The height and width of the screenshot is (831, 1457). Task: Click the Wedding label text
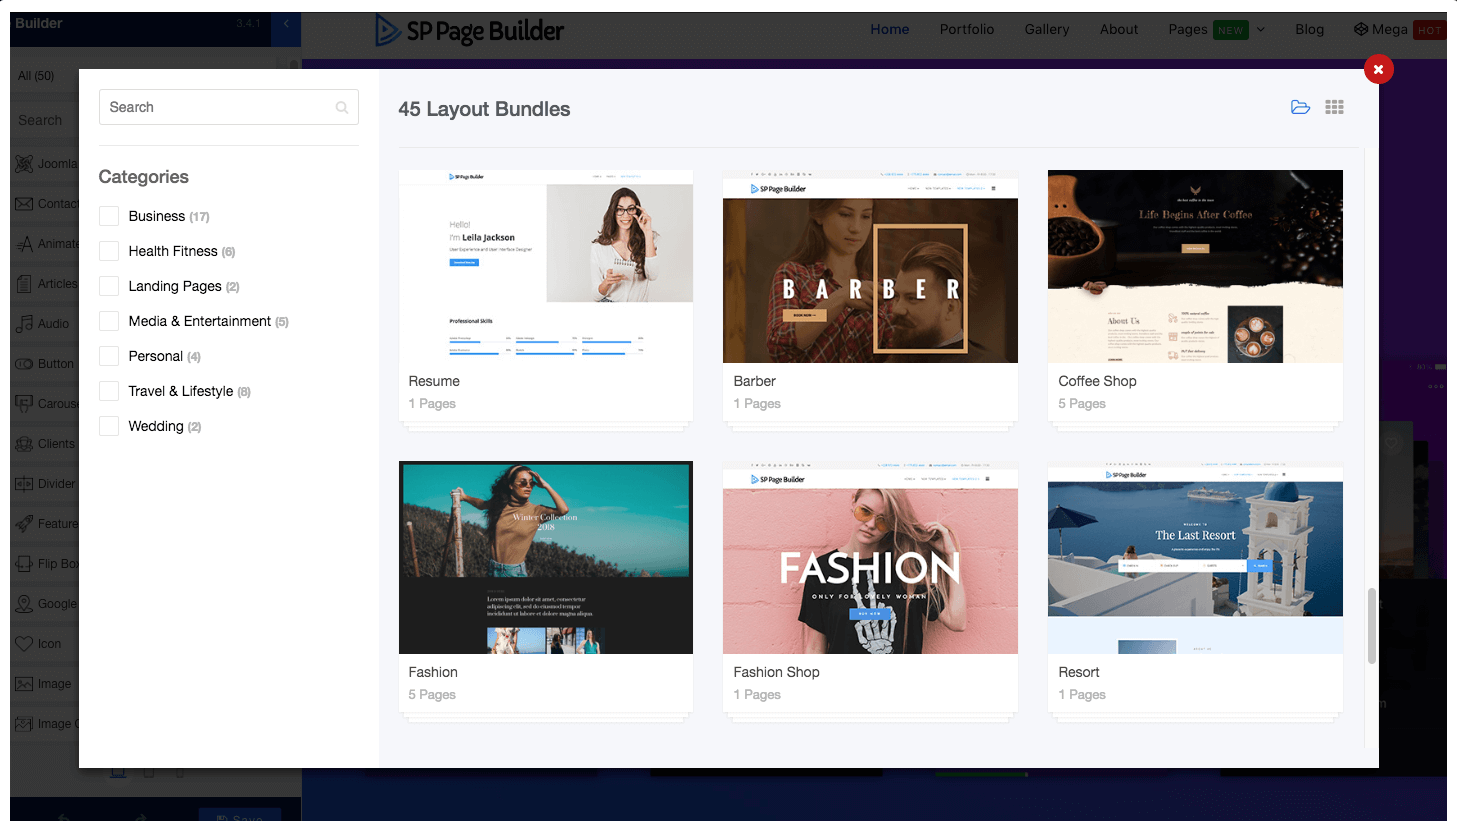(x=156, y=426)
